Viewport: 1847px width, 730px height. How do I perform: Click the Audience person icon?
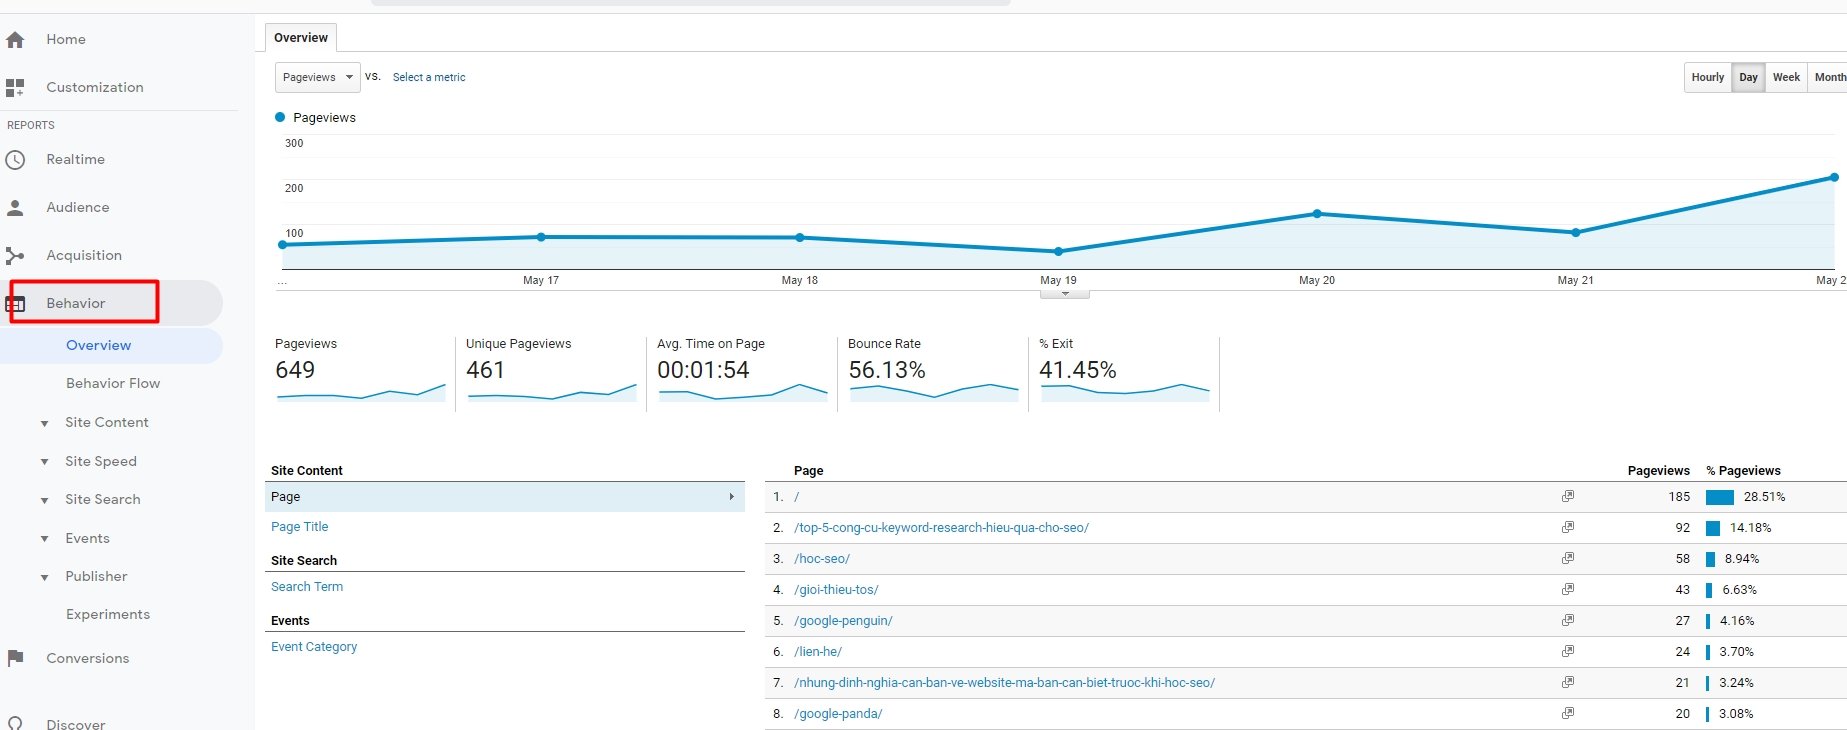pyautogui.click(x=15, y=208)
